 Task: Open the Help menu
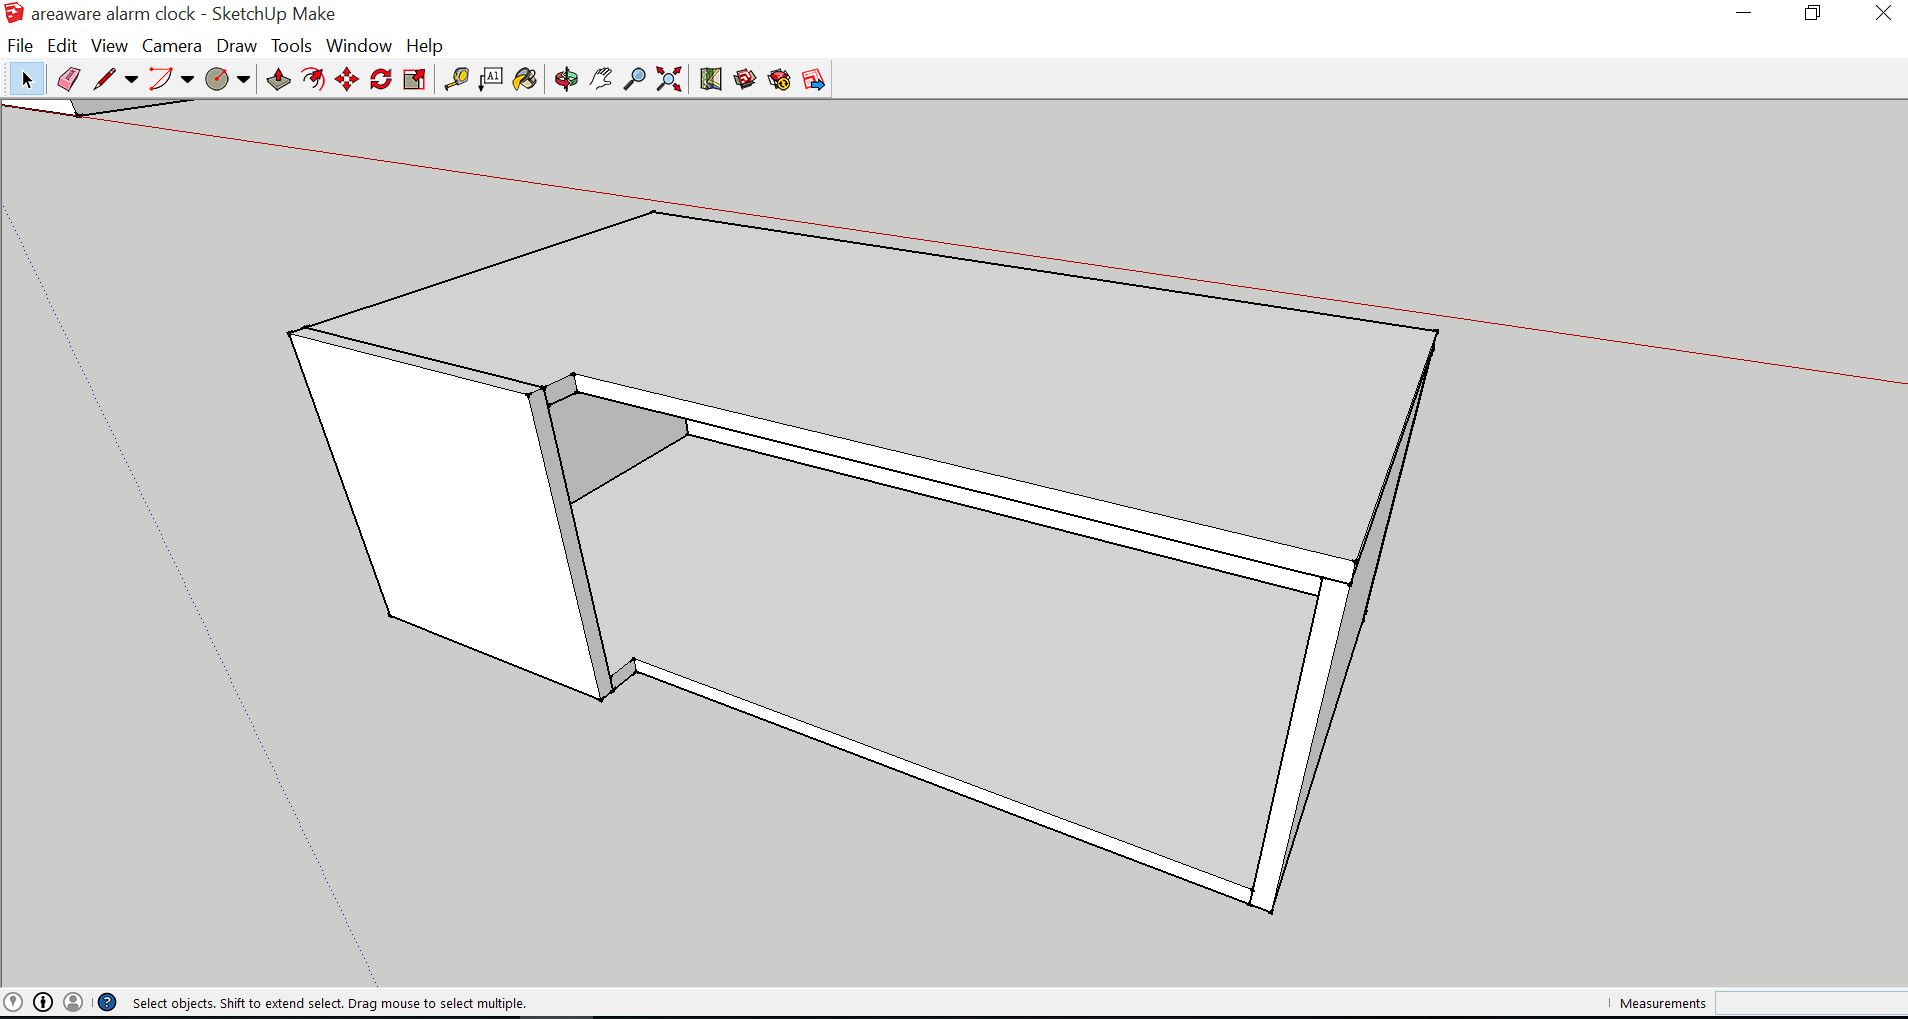point(424,46)
